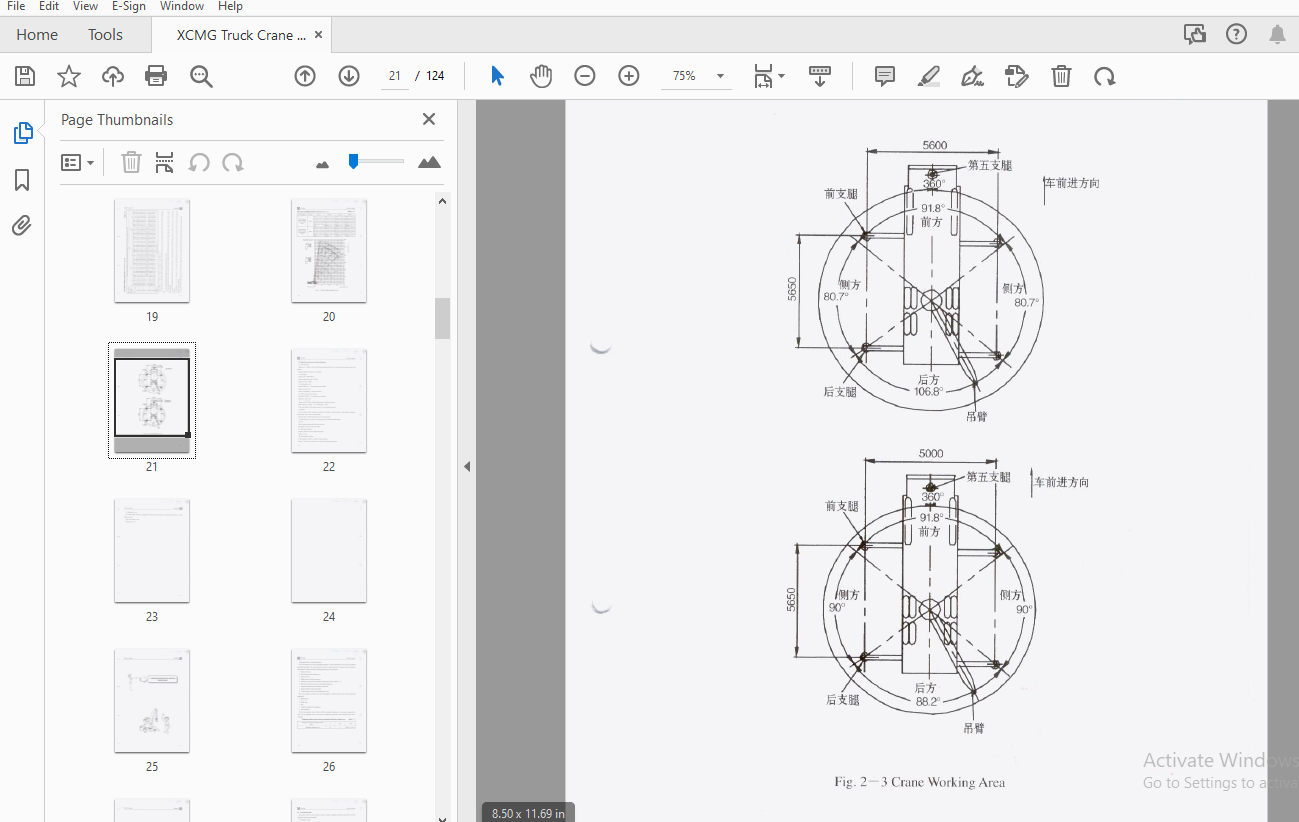This screenshot has height=822, width=1299.
Task: Select page 19 thumbnail
Action: tap(152, 250)
